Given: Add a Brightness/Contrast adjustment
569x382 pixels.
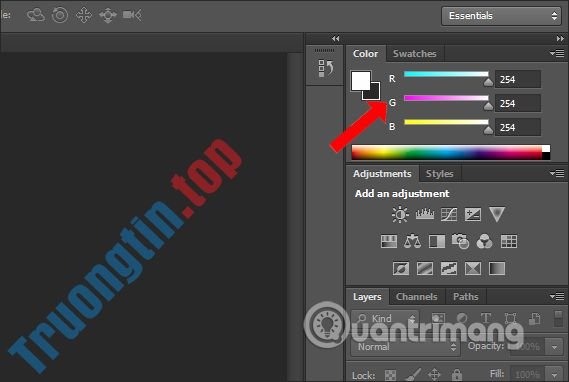Looking at the screenshot, I should coord(400,214).
